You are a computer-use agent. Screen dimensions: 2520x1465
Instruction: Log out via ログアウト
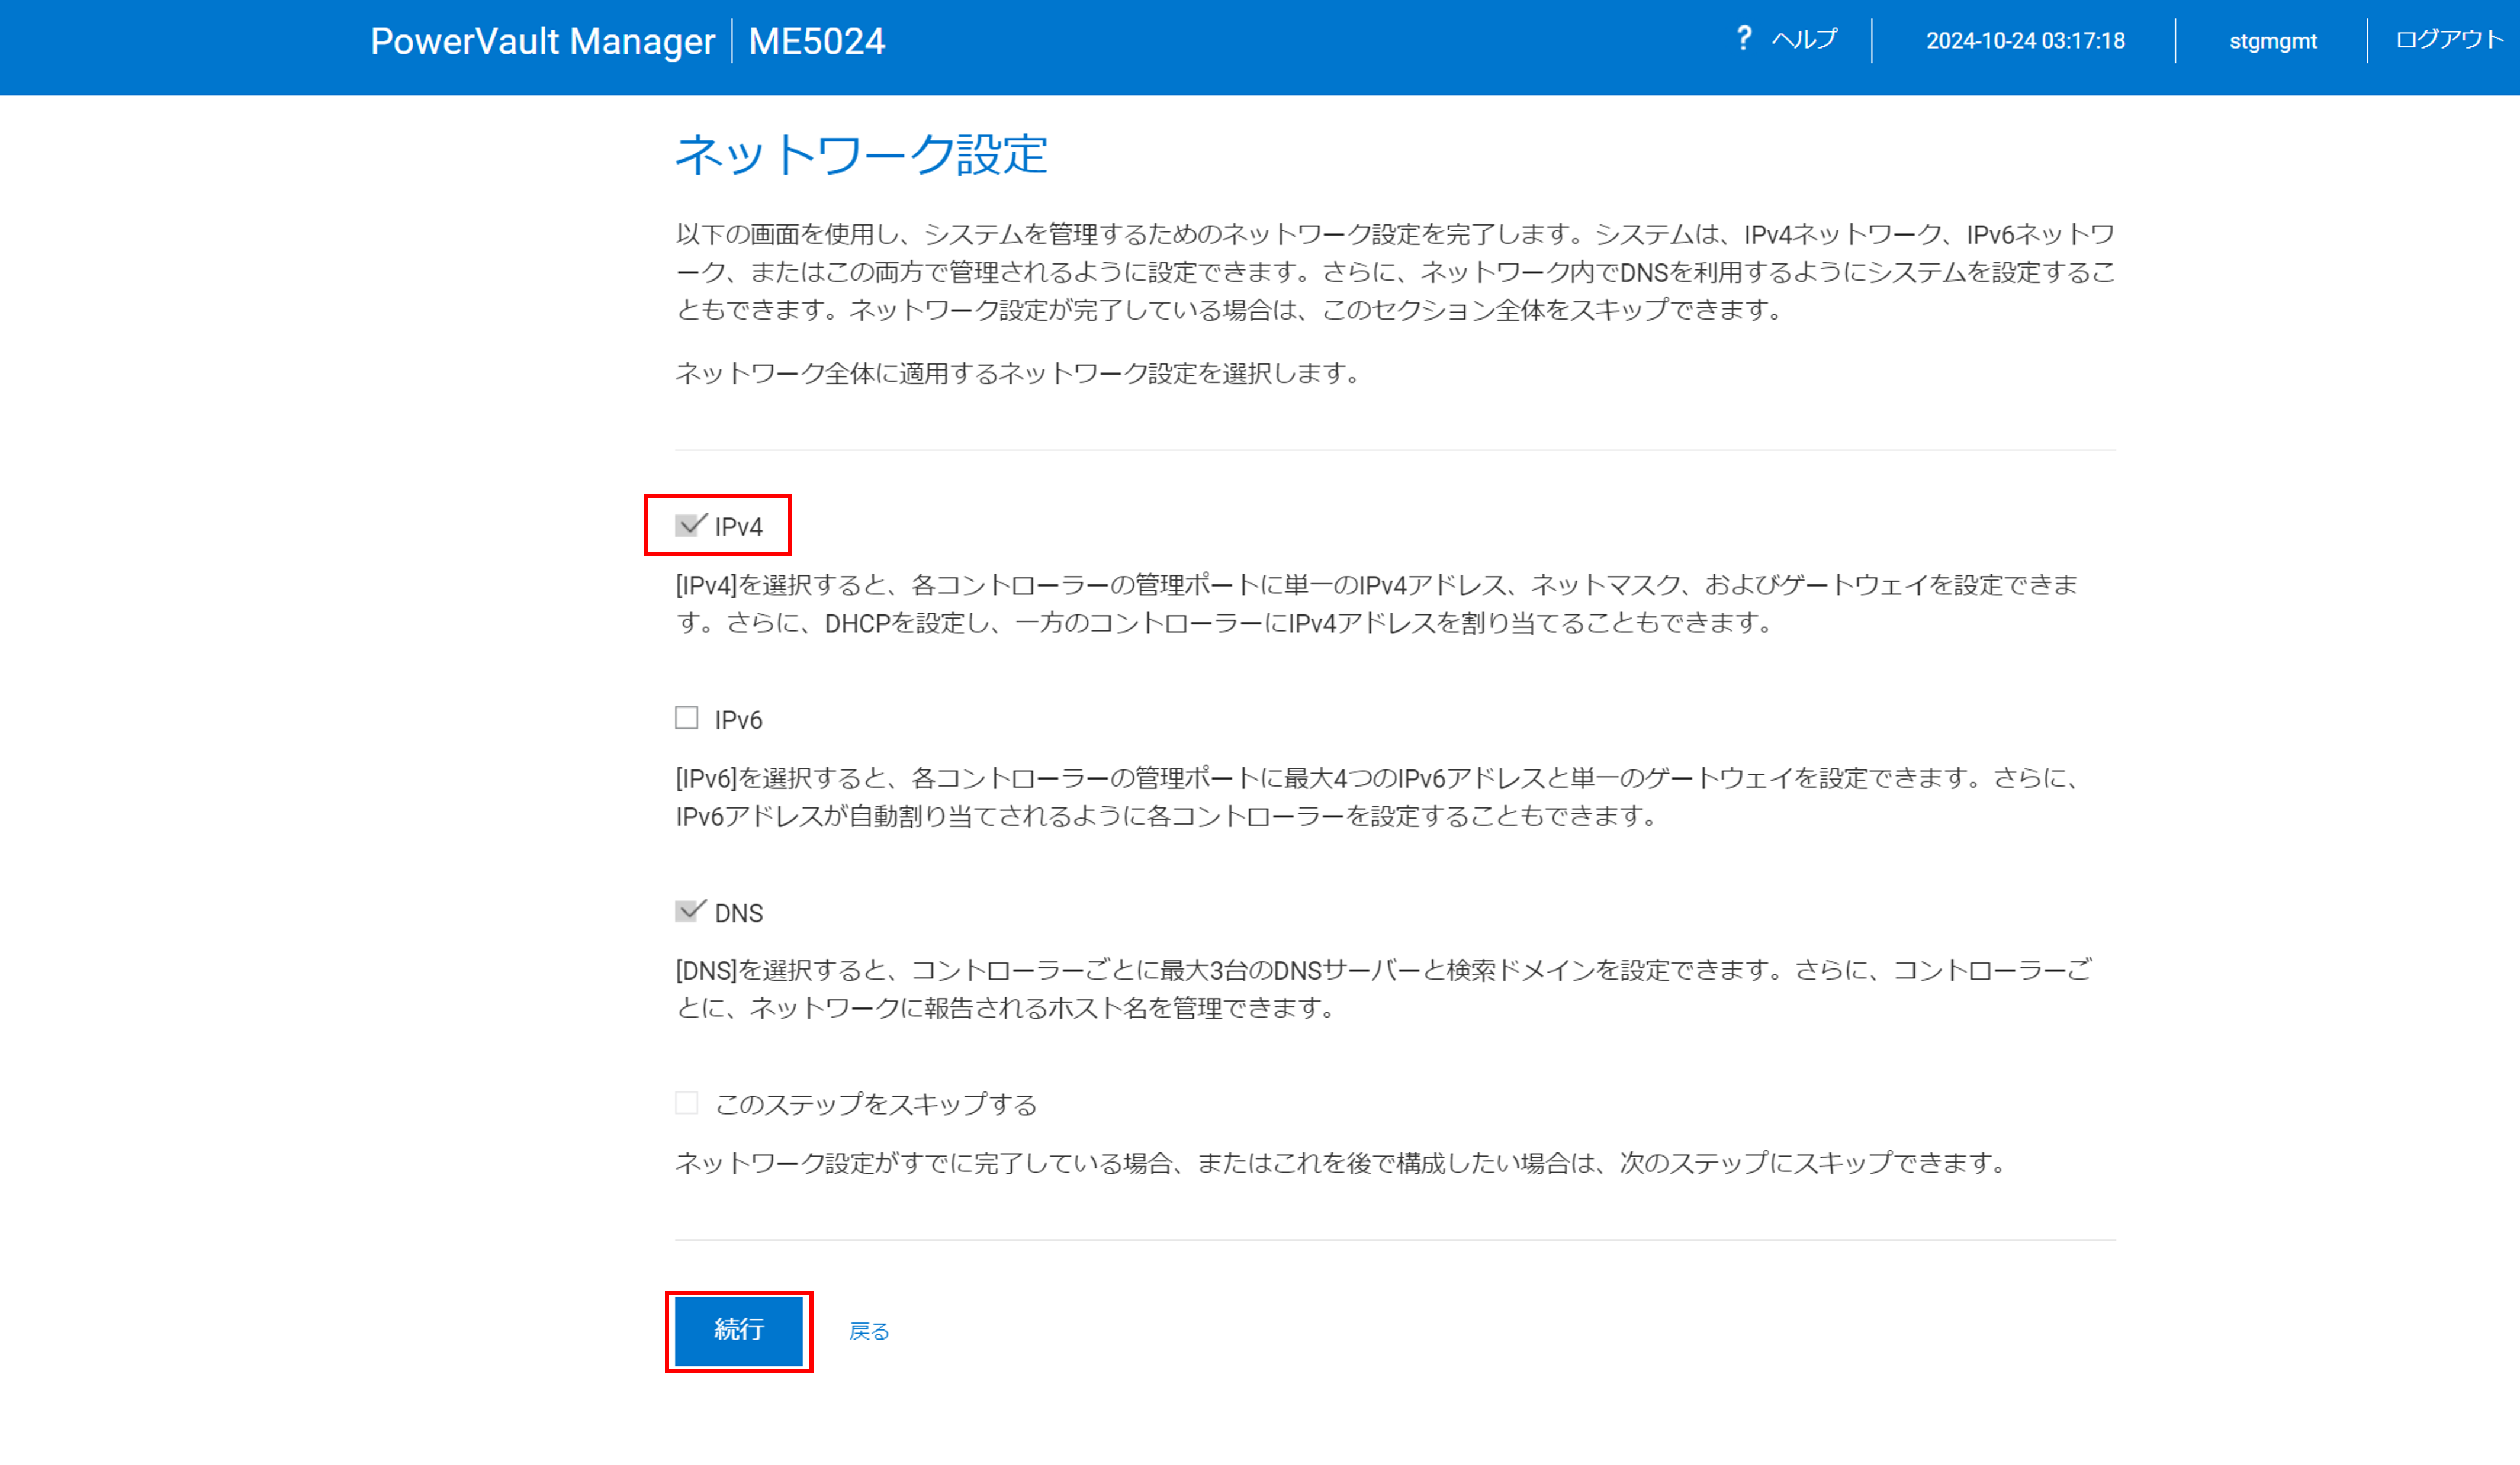tap(2449, 40)
